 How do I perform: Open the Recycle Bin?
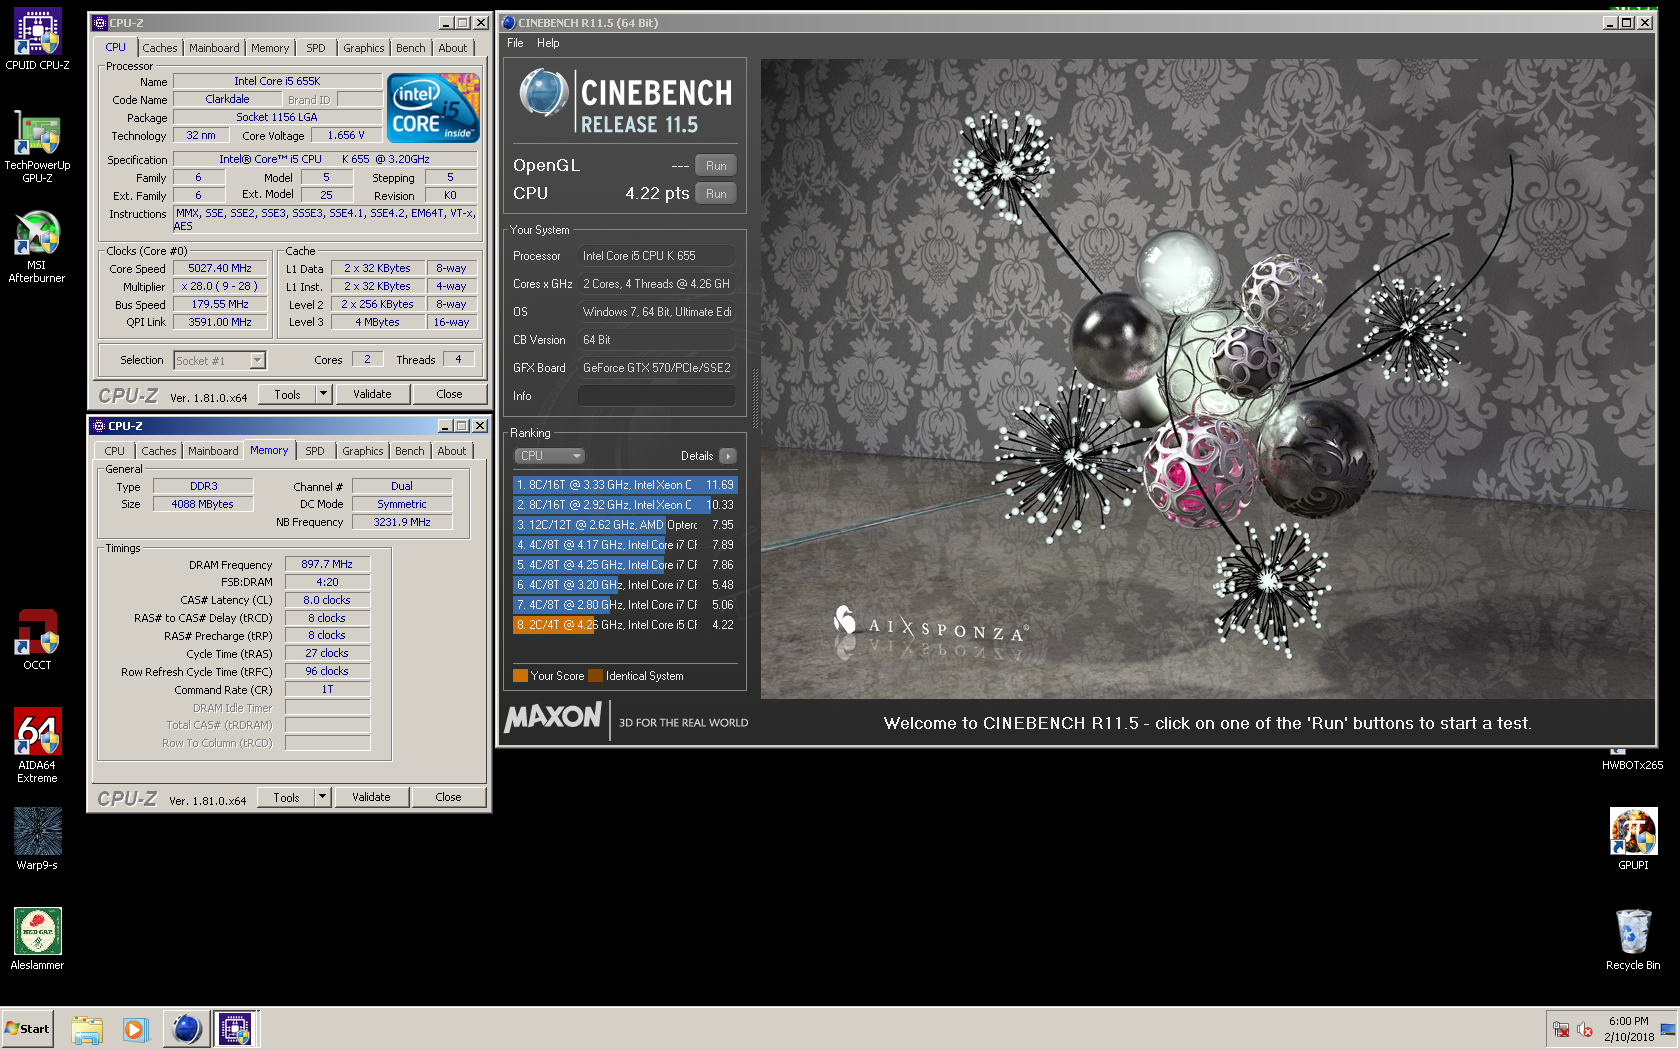tap(1633, 938)
